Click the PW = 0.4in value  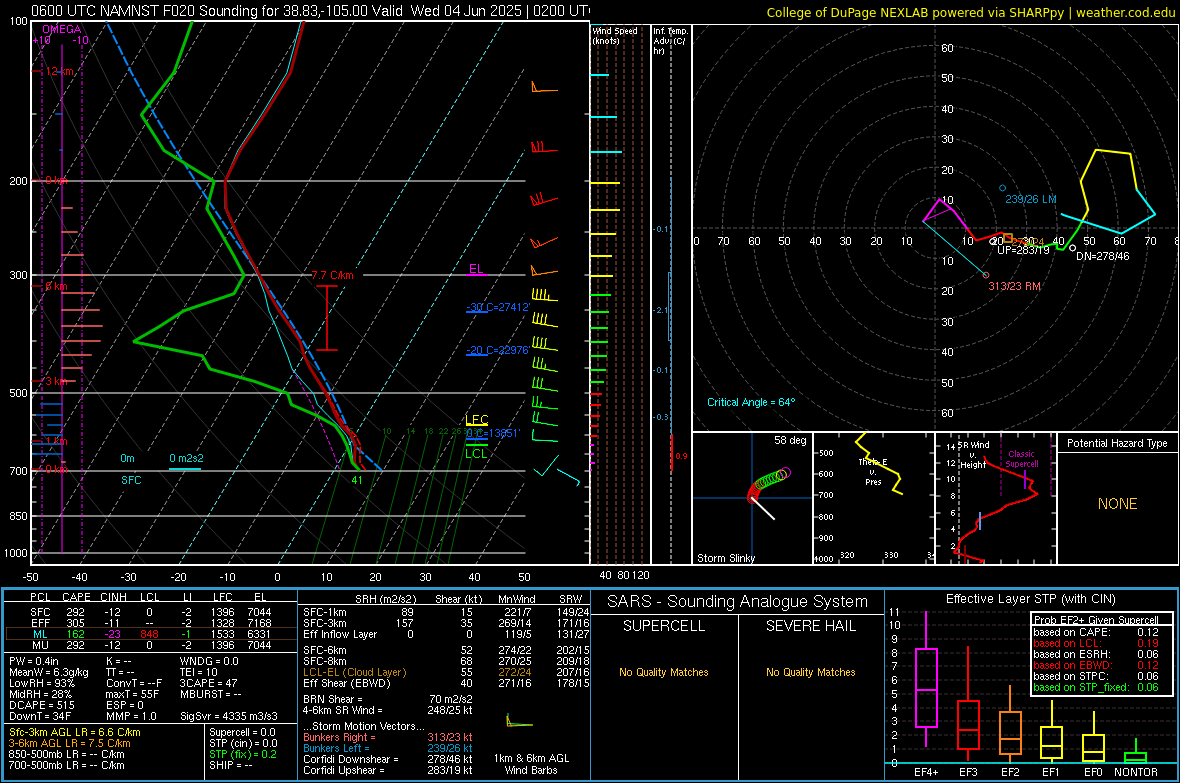34,662
